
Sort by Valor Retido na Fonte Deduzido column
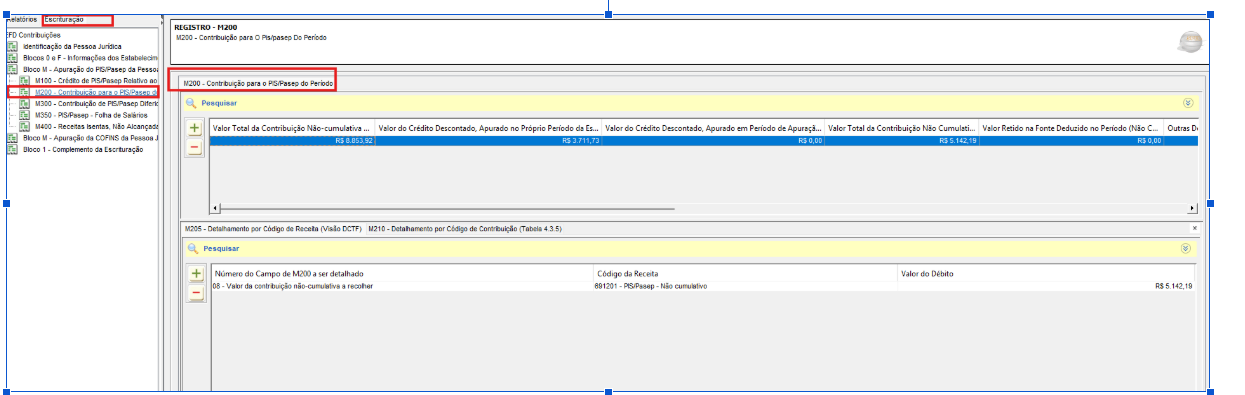point(1071,128)
